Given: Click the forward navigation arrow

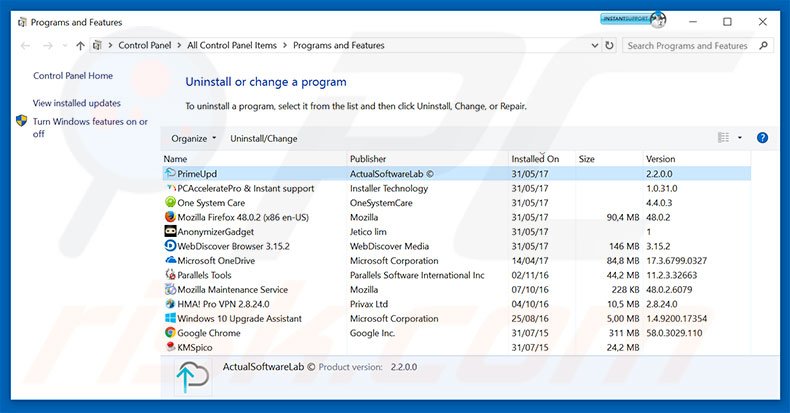Looking at the screenshot, I should tap(48, 46).
